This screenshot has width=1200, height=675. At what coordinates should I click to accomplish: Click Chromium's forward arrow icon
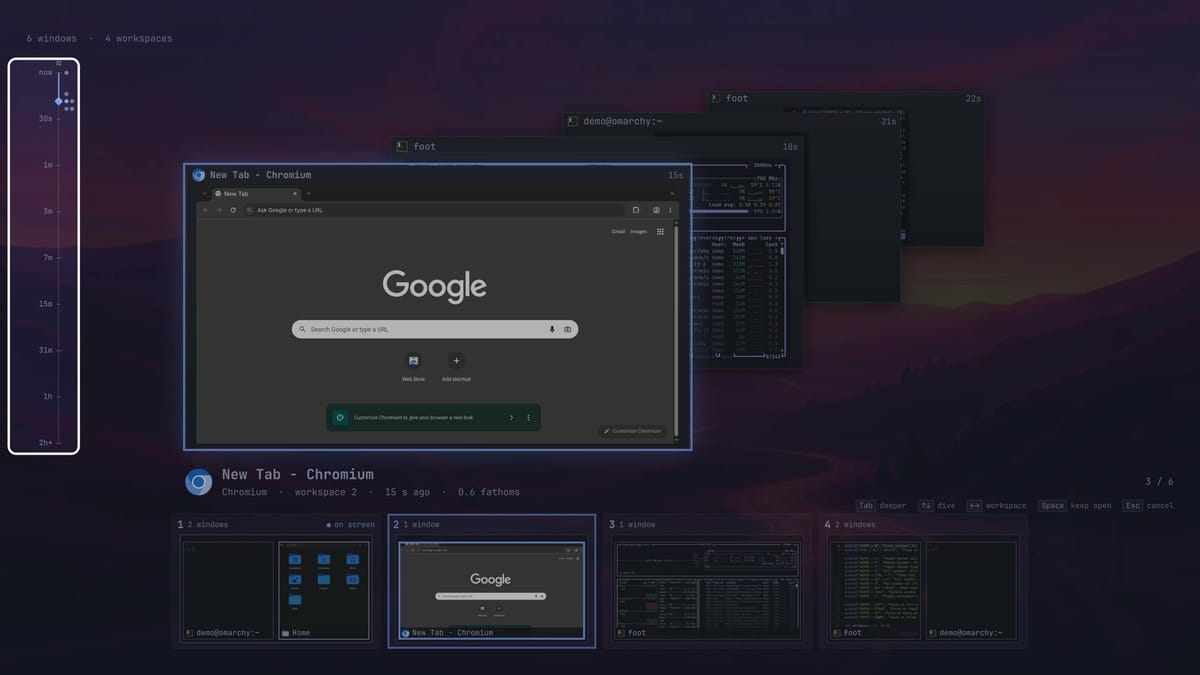point(219,210)
